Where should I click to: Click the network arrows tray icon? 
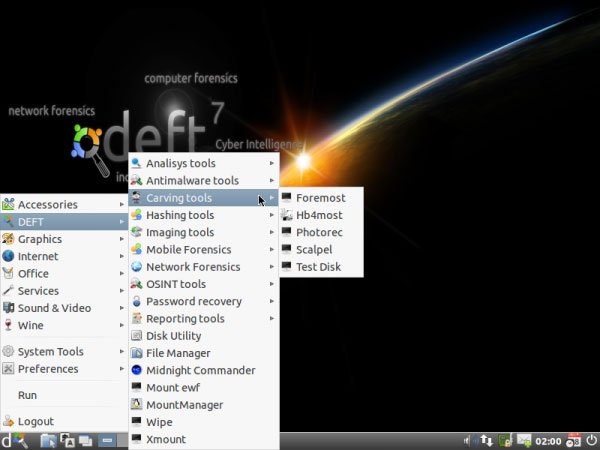point(486,441)
